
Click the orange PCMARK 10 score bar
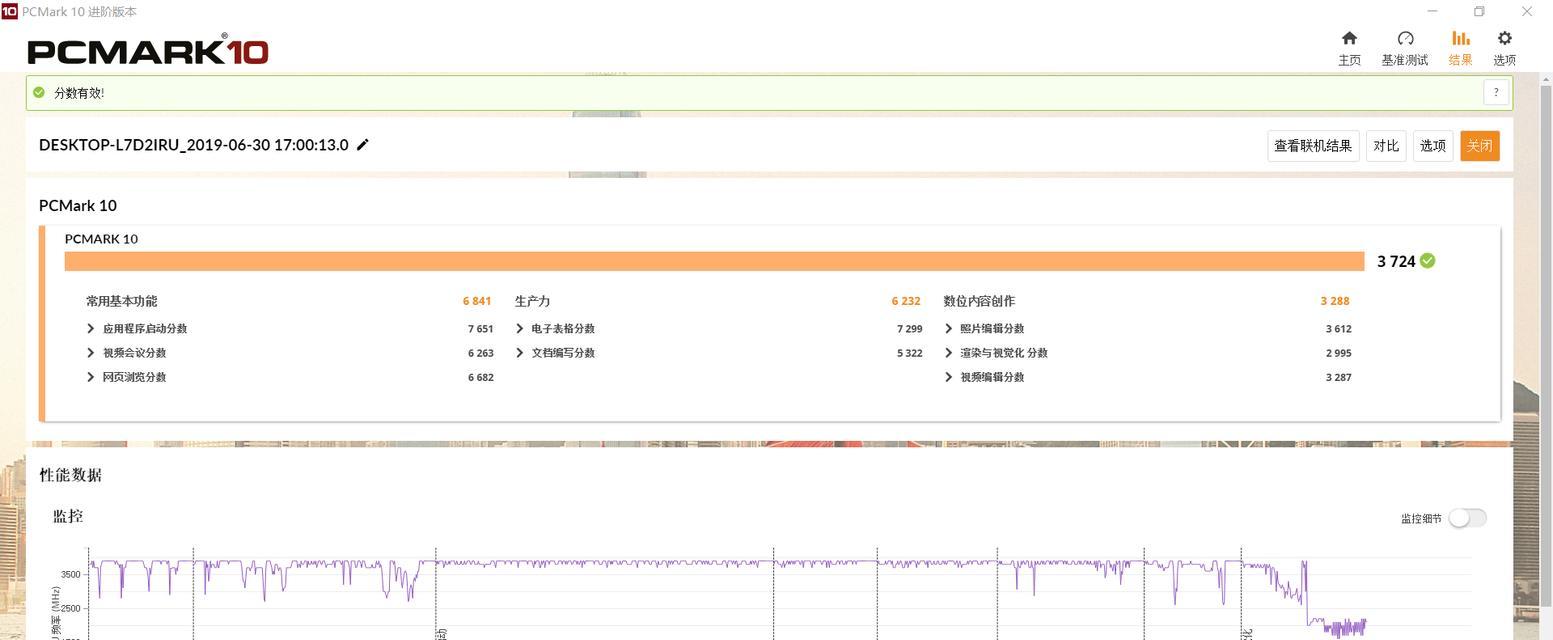[714, 261]
